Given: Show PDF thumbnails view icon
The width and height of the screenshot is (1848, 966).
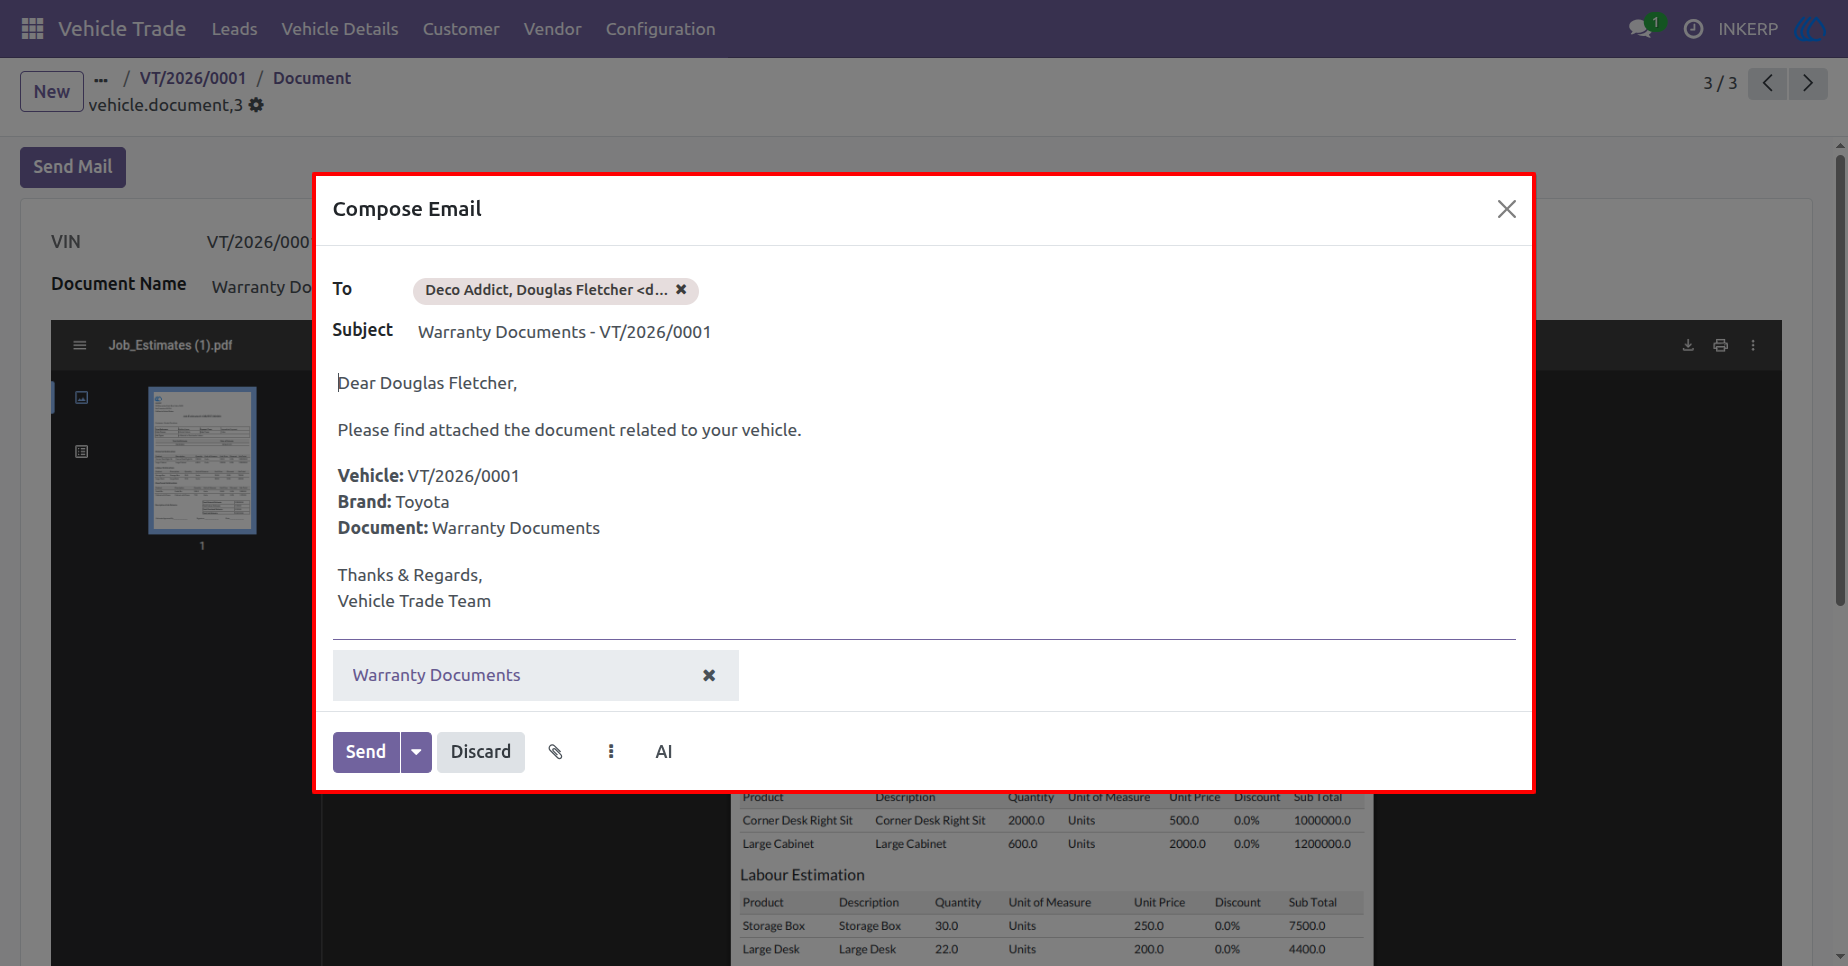Looking at the screenshot, I should (82, 397).
